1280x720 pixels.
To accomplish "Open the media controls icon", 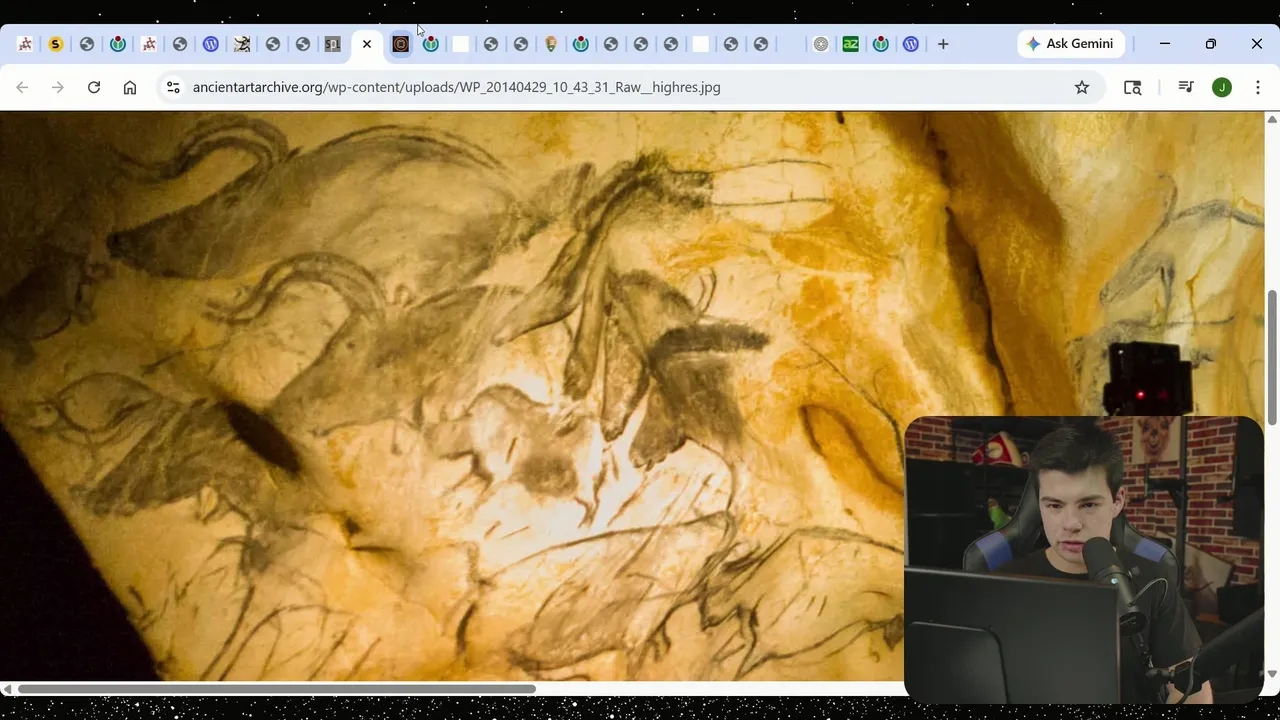I will click(x=1186, y=87).
